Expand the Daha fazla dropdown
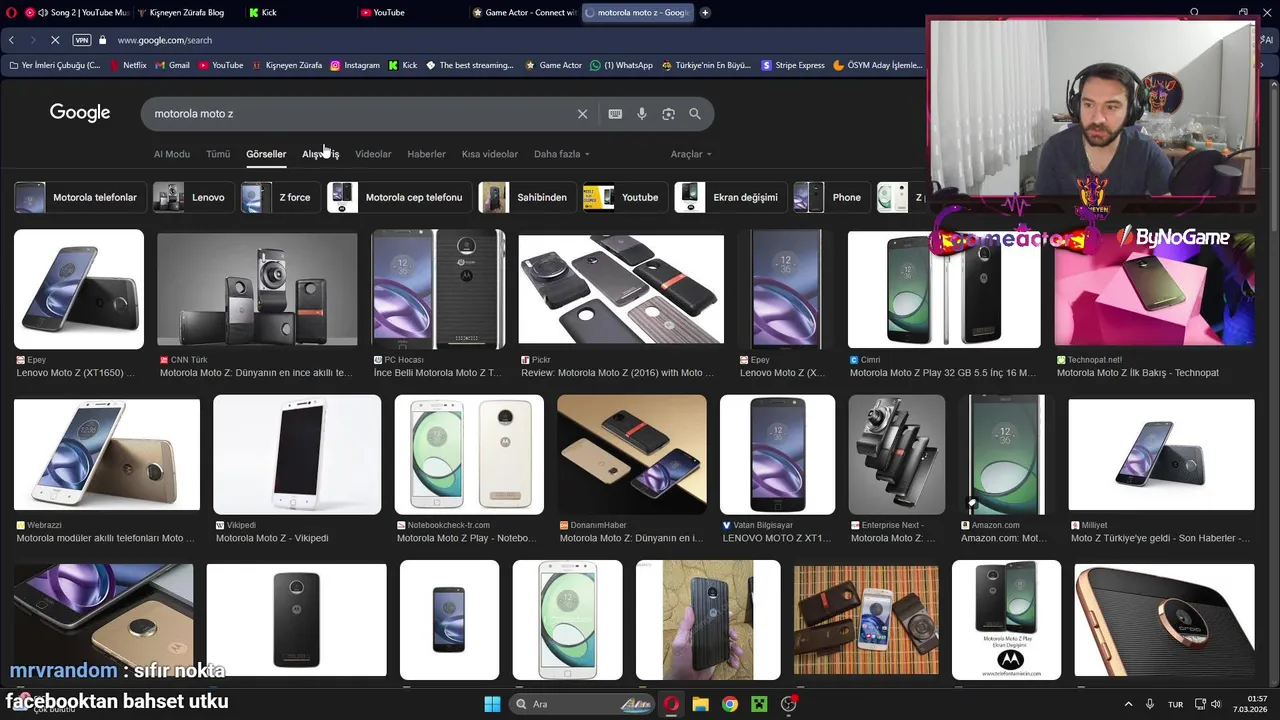Screen dimensions: 1280x720 tap(561, 154)
